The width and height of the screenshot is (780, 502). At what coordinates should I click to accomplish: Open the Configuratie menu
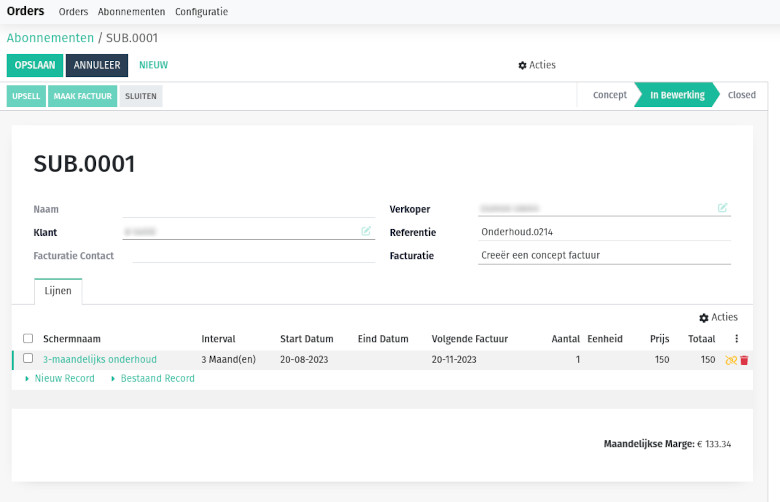click(201, 11)
